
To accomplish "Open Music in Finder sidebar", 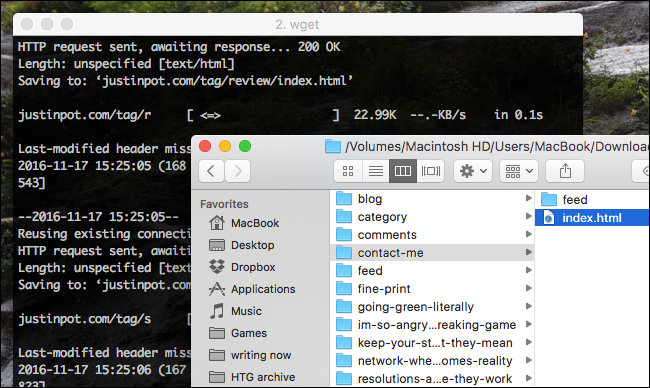I will 235,311.
